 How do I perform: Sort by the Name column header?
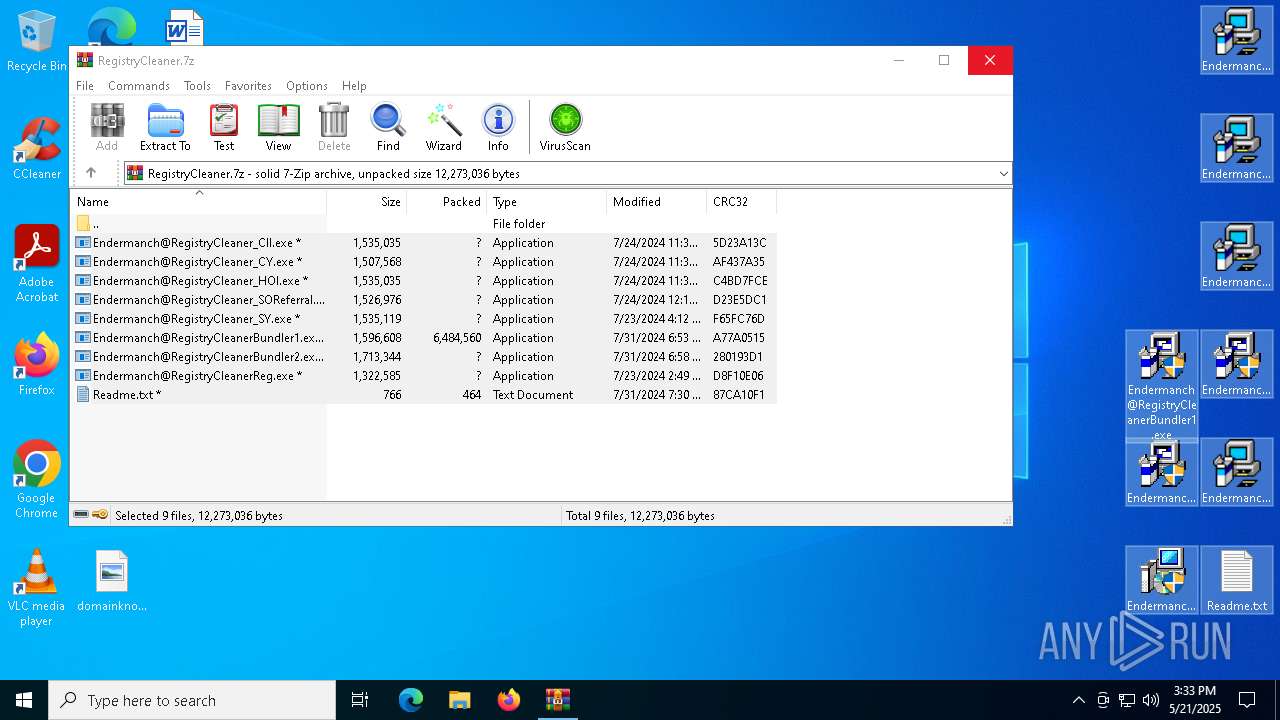(198, 202)
